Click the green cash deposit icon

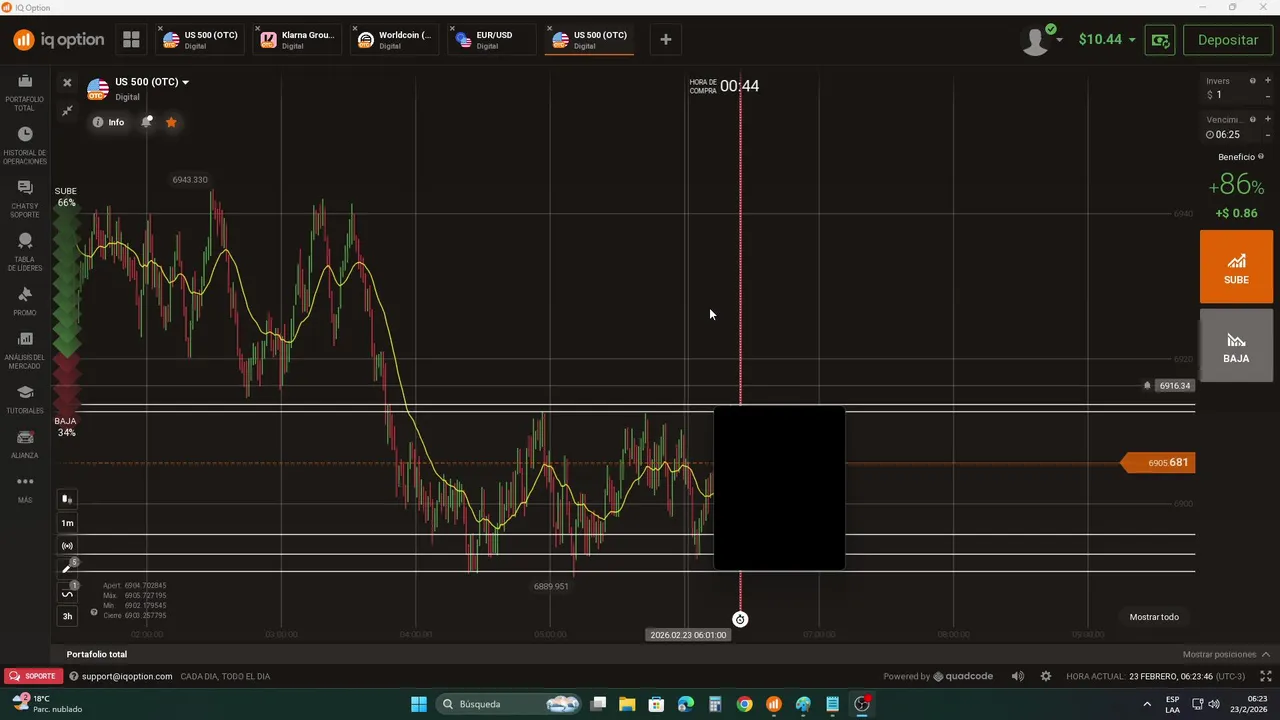[x=1160, y=40]
